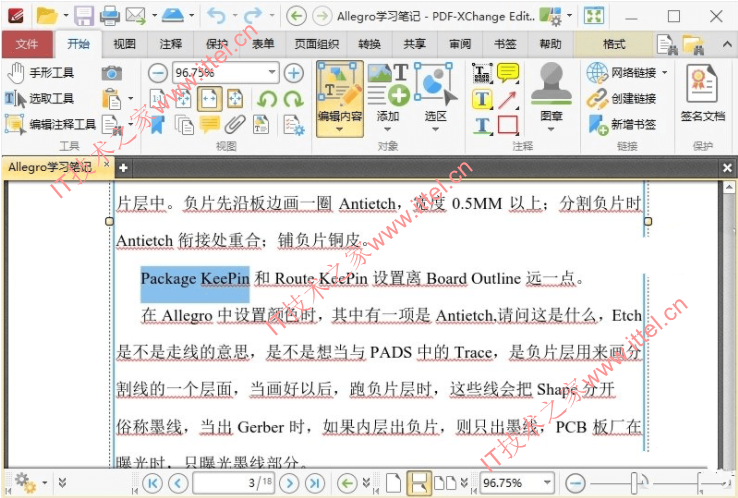This screenshot has height=498, width=738.
Task: Click 创建链接 create link button
Action: pos(621,99)
